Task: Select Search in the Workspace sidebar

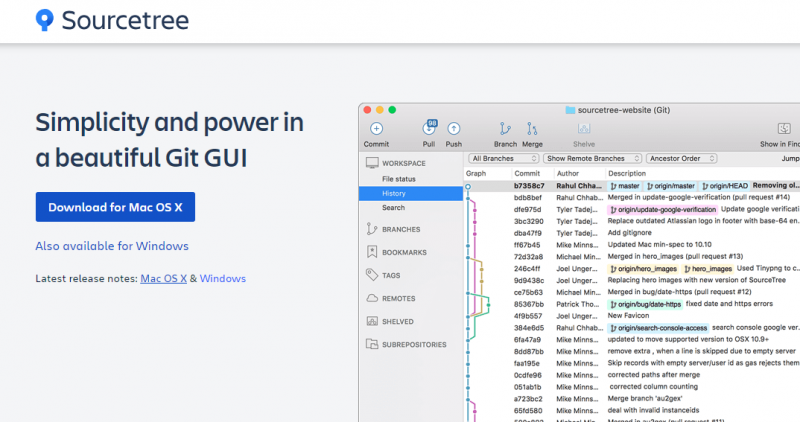Action: coord(393,207)
